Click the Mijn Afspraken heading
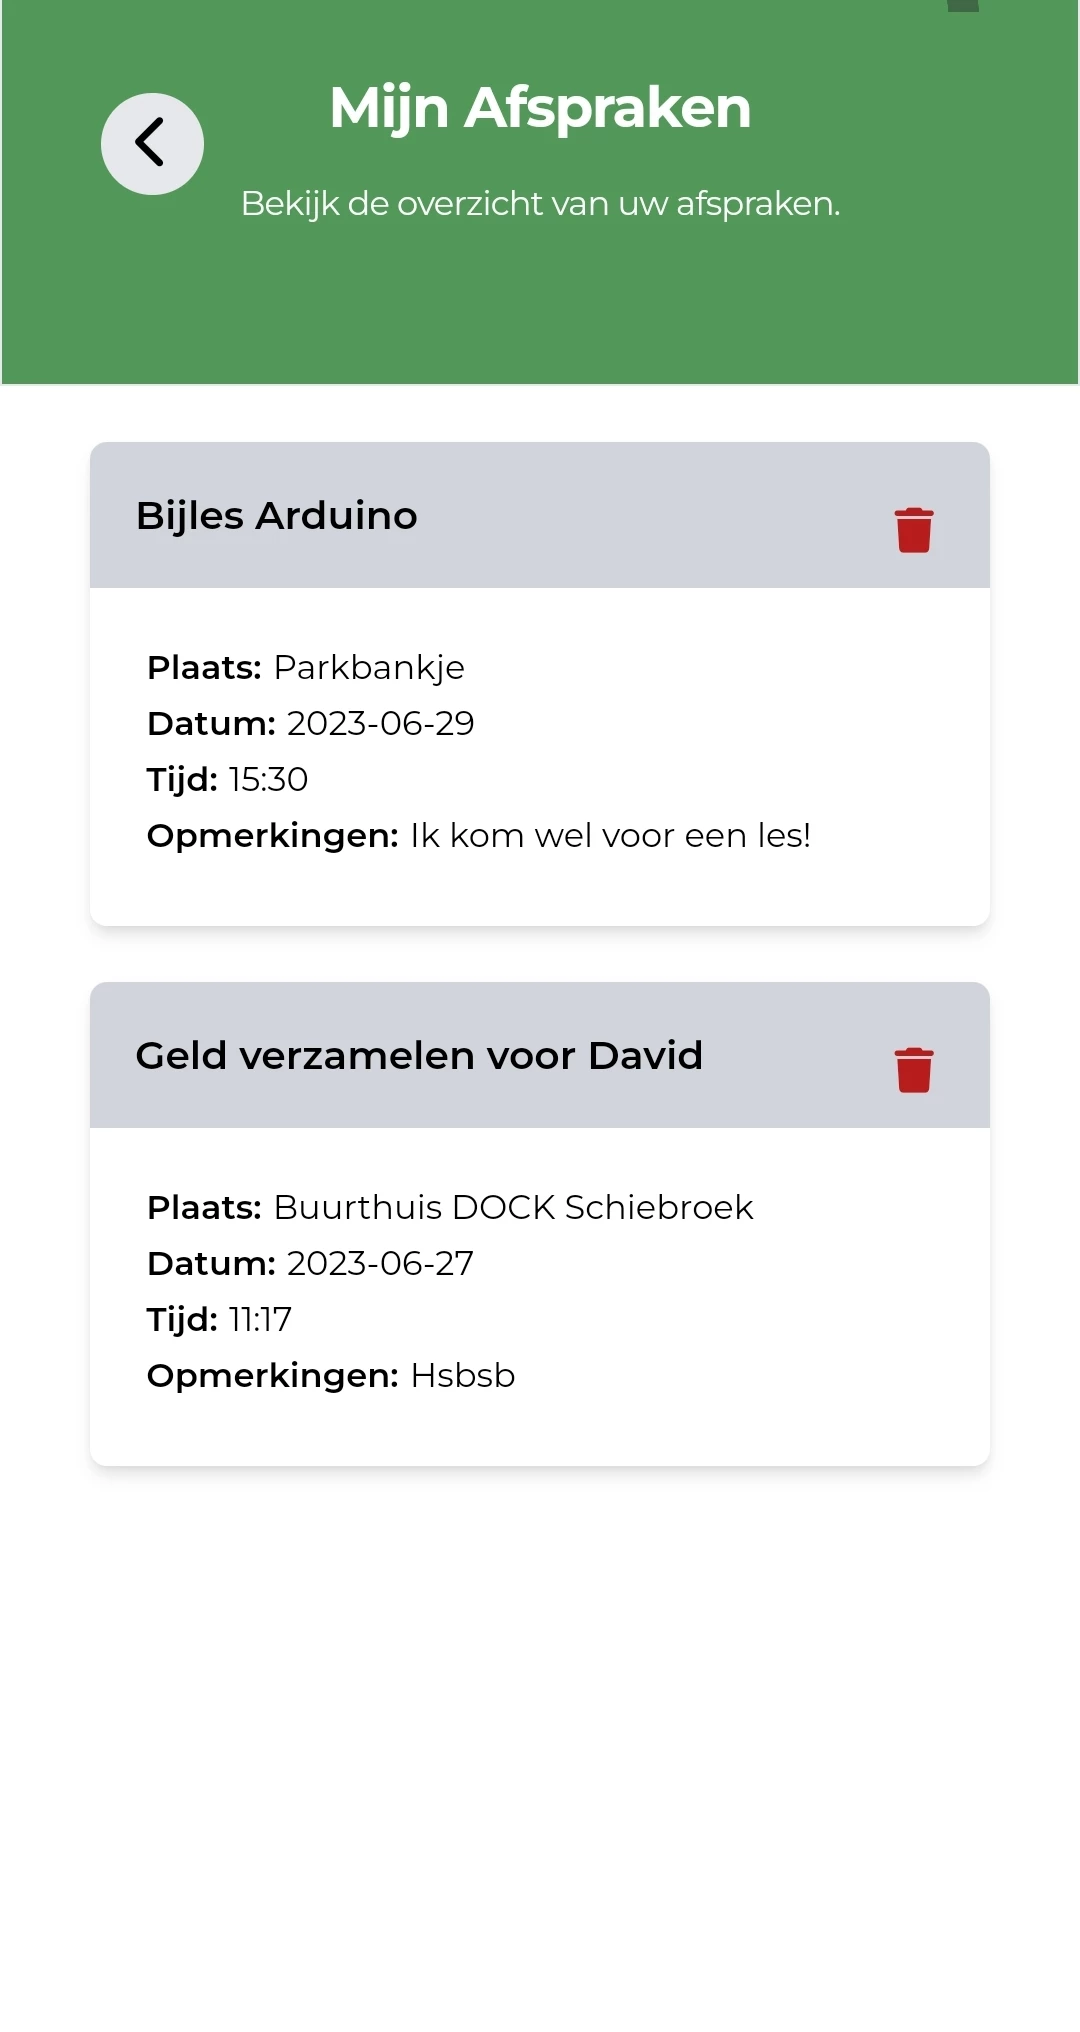The image size is (1080, 2032). click(540, 108)
